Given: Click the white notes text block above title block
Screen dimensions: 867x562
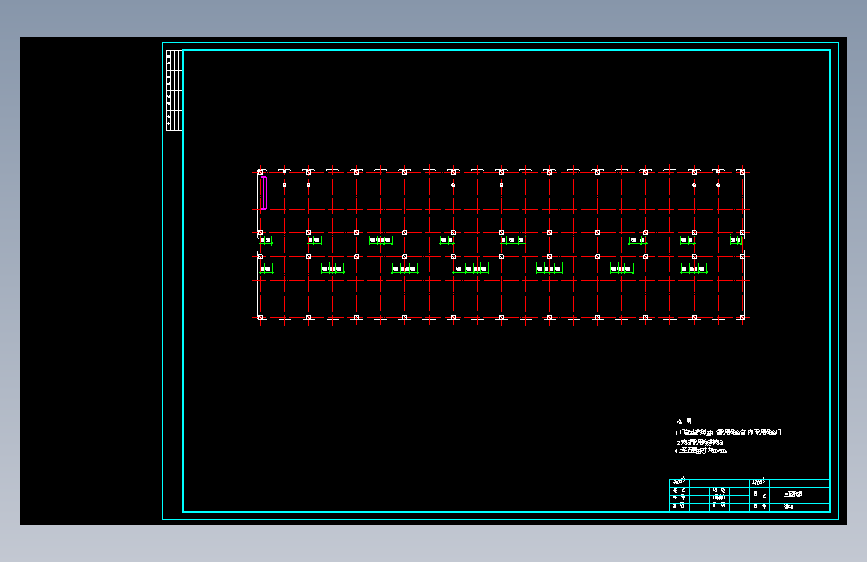Looking at the screenshot, I should (728, 436).
